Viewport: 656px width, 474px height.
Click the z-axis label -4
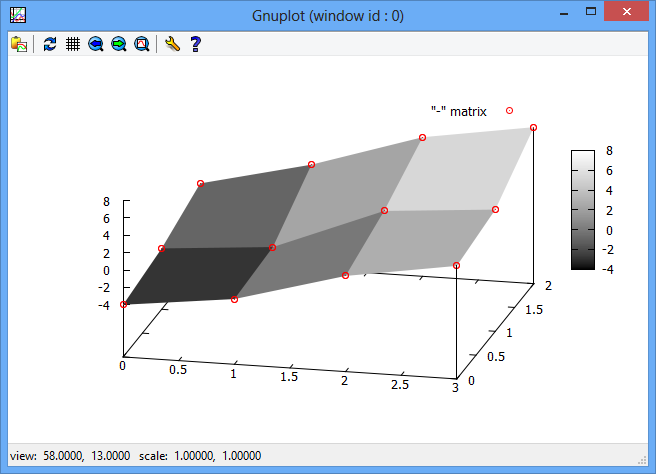coord(104,305)
